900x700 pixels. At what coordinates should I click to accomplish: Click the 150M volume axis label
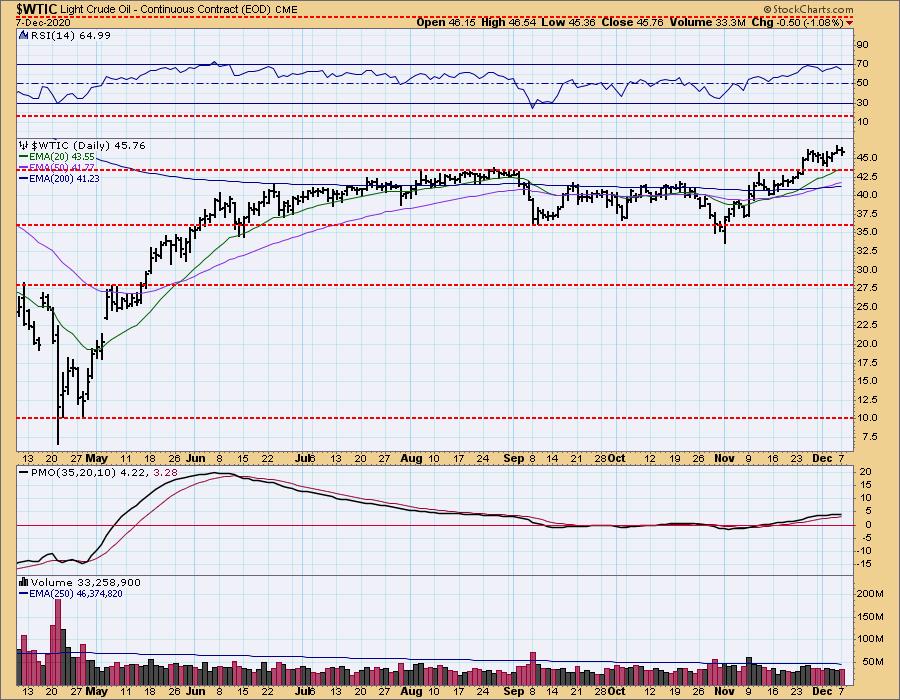[x=870, y=617]
